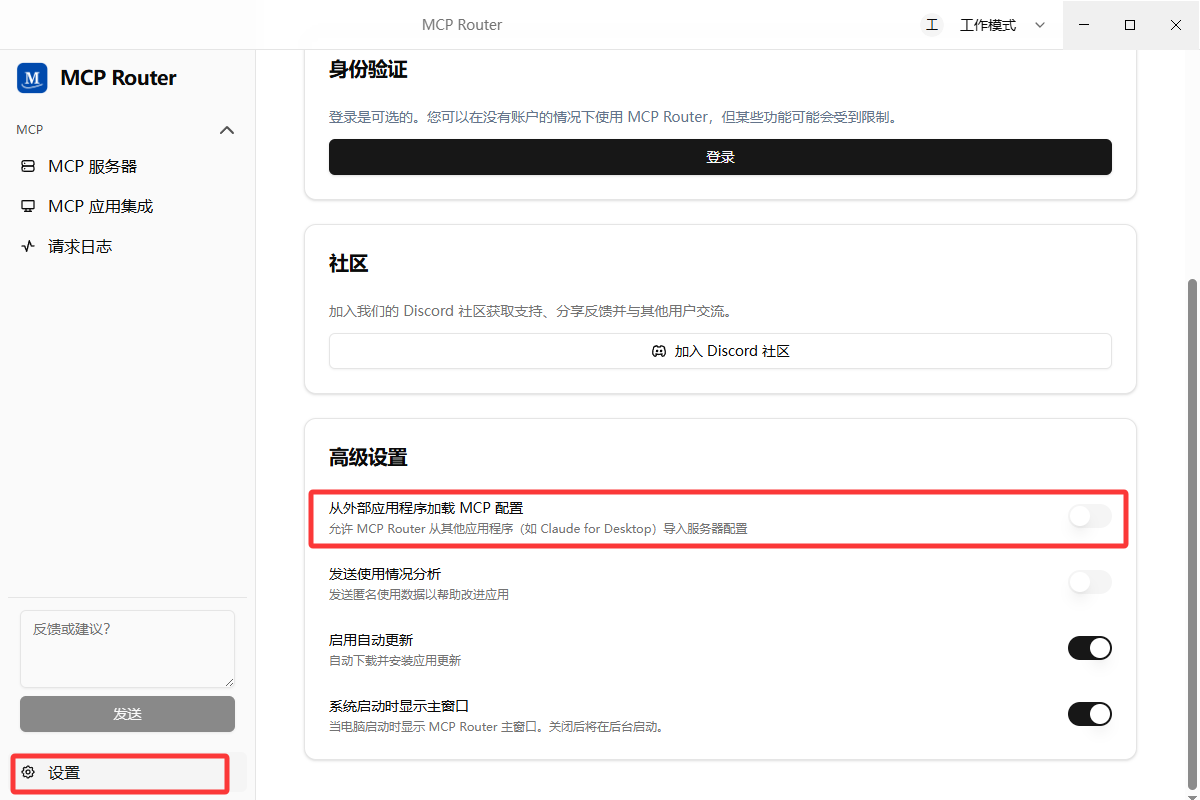Image resolution: width=1200 pixels, height=800 pixels.
Task: Toggle 发送使用情况分析 switch
Action: (1090, 582)
